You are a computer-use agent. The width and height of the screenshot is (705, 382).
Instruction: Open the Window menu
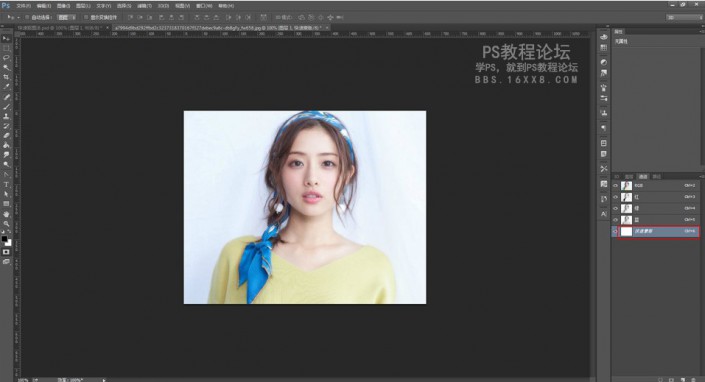point(204,6)
